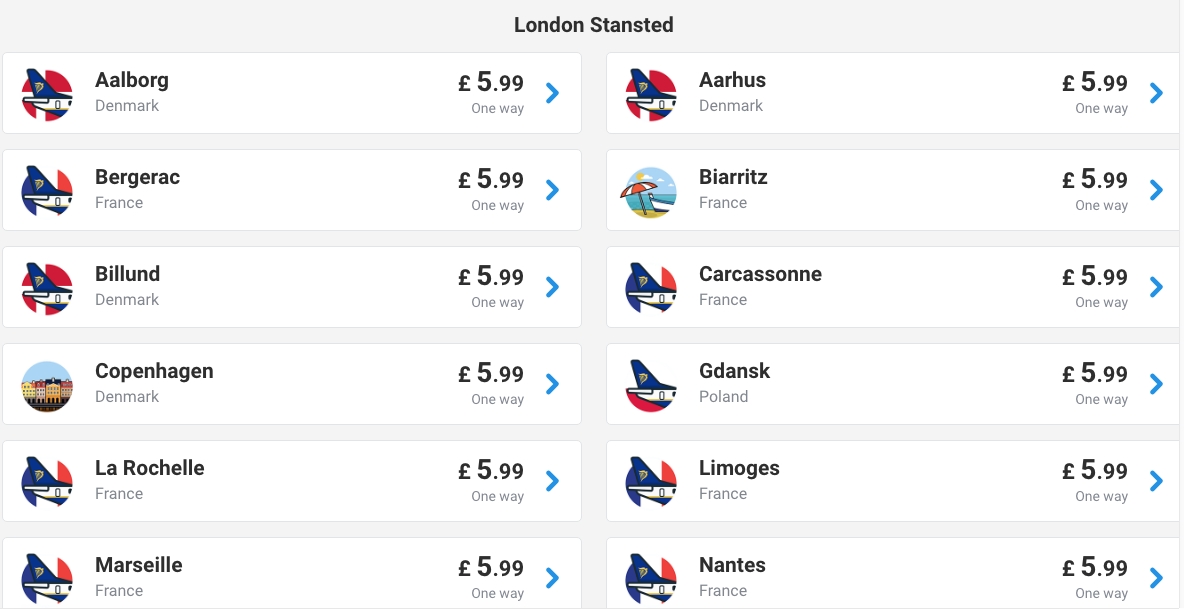Click the Gdansk plane tail icon
The image size is (1184, 609).
pyautogui.click(x=650, y=386)
